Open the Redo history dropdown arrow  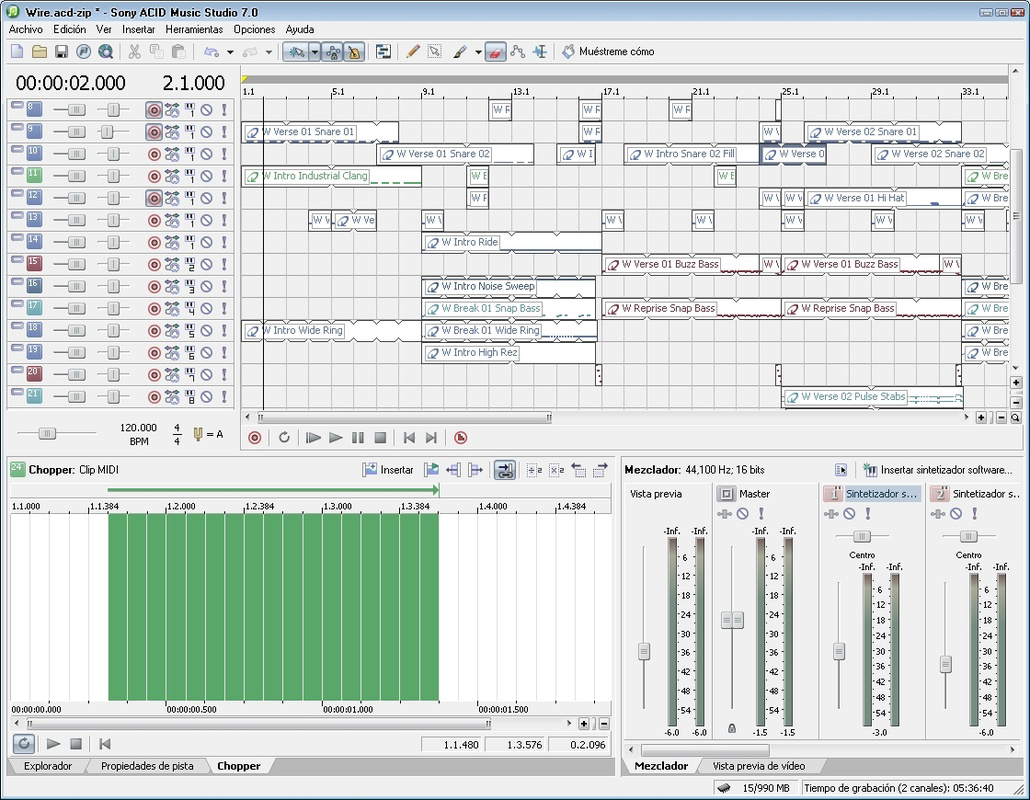pyautogui.click(x=269, y=52)
